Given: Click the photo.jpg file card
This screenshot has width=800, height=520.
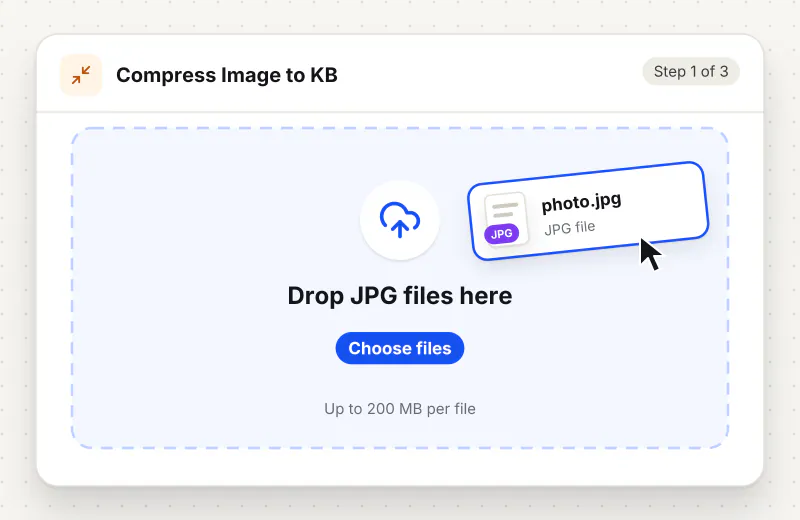Looking at the screenshot, I should tap(588, 211).
